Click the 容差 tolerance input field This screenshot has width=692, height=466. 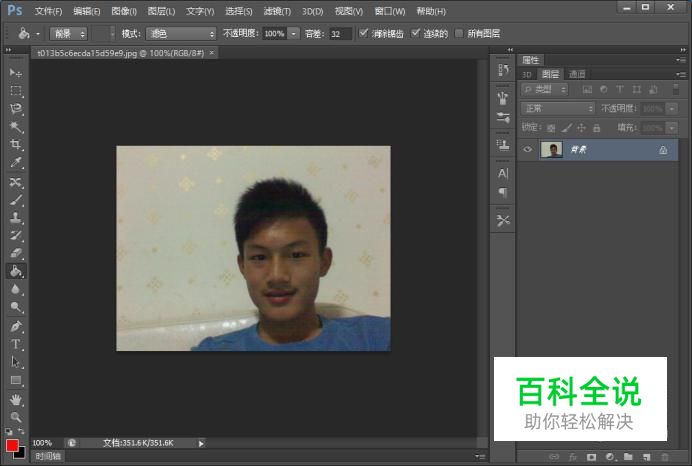340,33
